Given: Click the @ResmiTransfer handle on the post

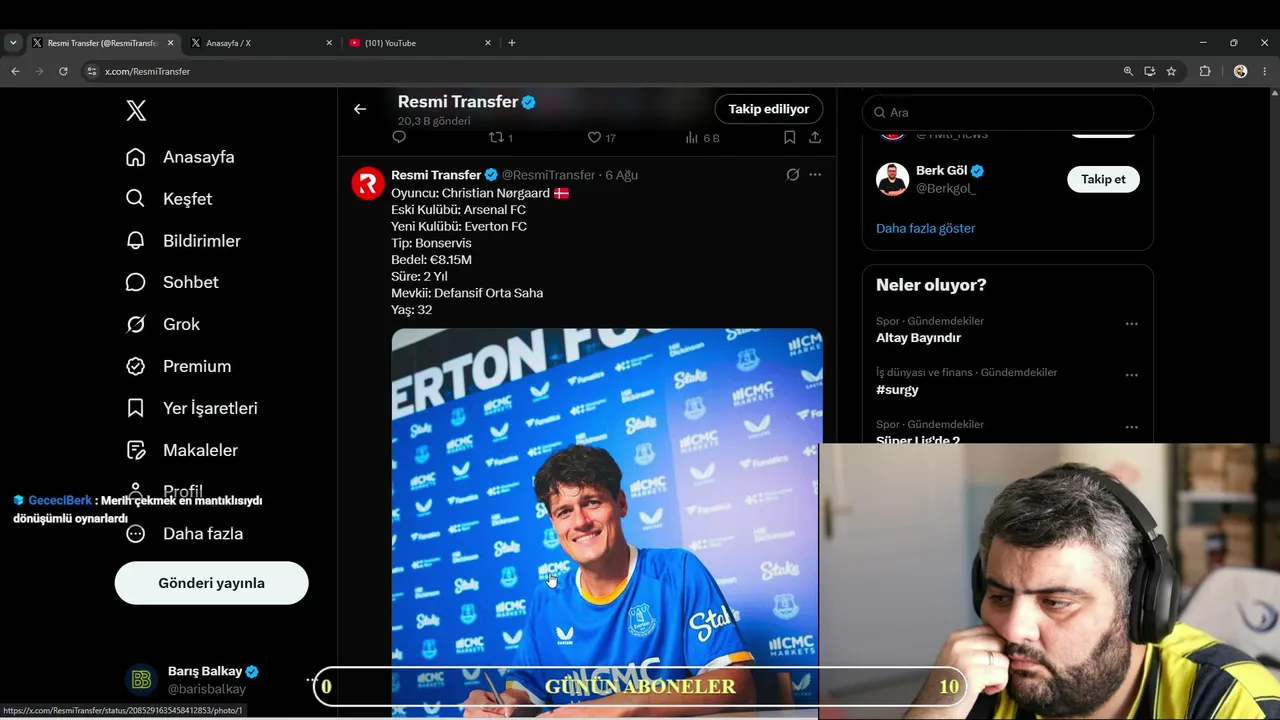Looking at the screenshot, I should tap(548, 175).
